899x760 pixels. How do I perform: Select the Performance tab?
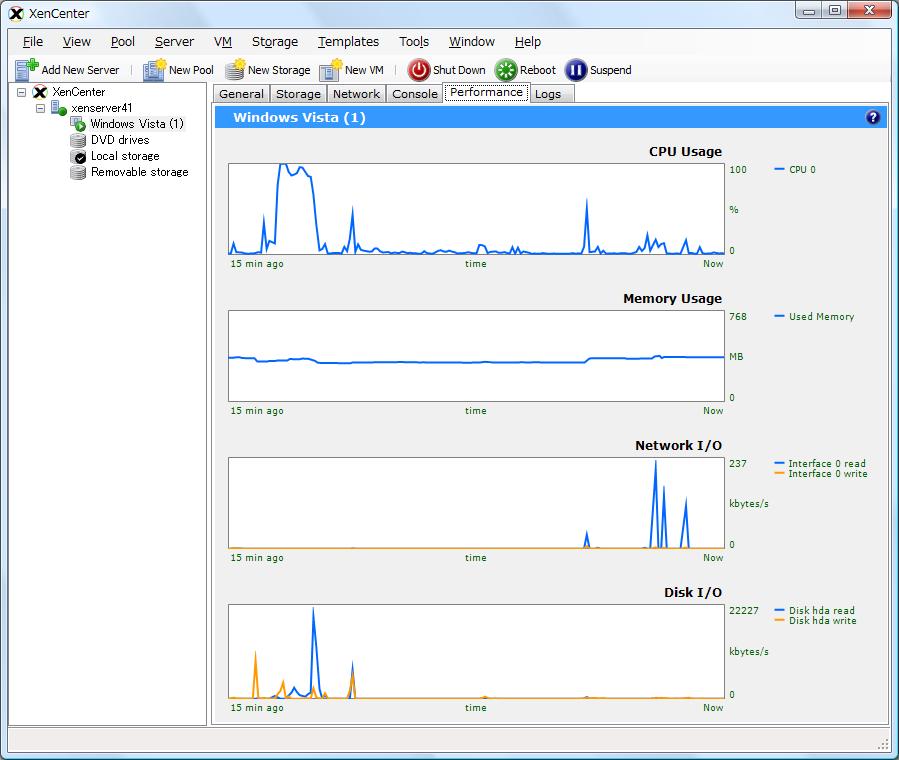[486, 92]
